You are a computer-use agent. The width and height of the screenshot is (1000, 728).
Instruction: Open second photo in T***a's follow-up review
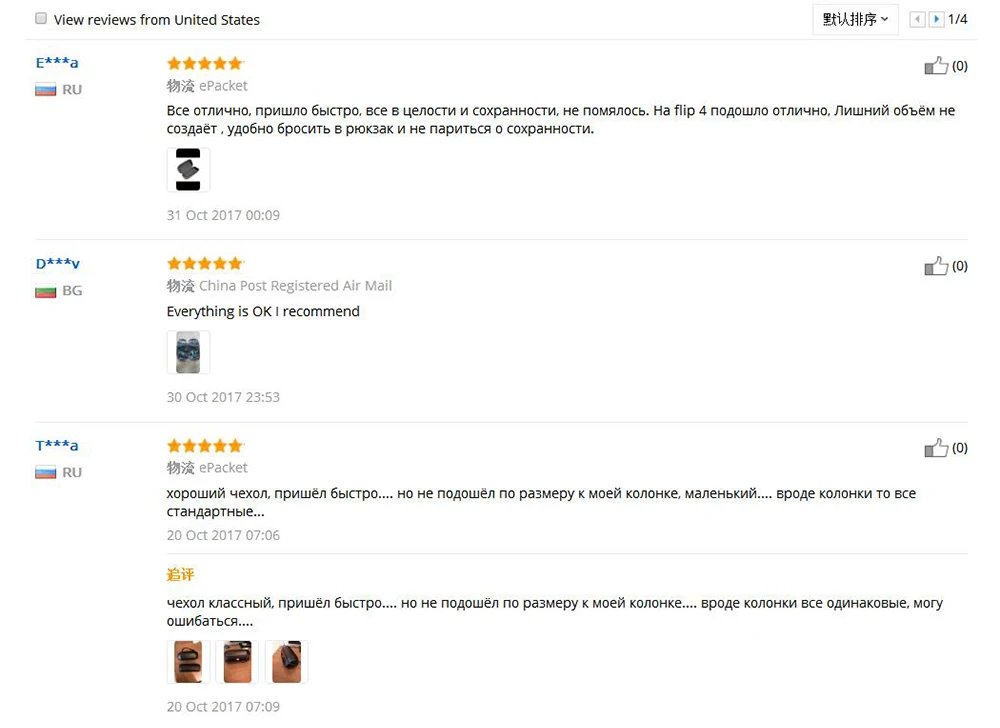click(237, 662)
